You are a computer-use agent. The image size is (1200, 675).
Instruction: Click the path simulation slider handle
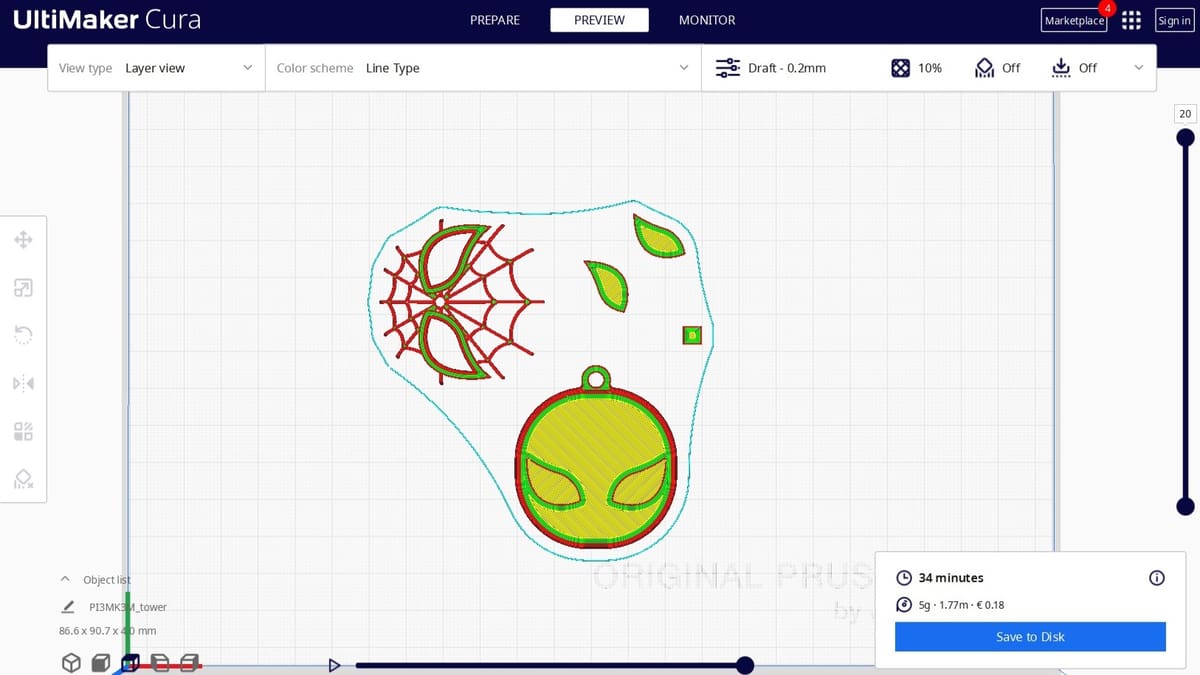click(745, 665)
